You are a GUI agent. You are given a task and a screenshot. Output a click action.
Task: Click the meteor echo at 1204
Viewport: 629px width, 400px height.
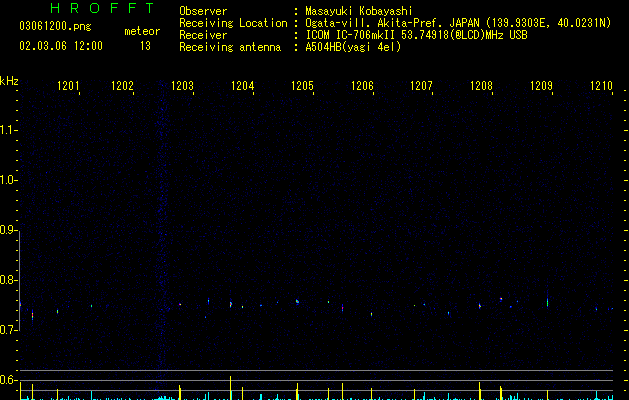[231, 304]
